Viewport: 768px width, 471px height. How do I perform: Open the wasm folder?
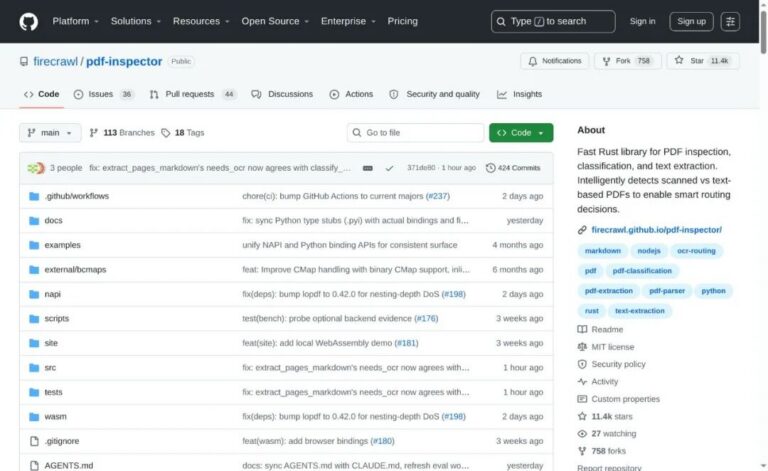pos(55,417)
